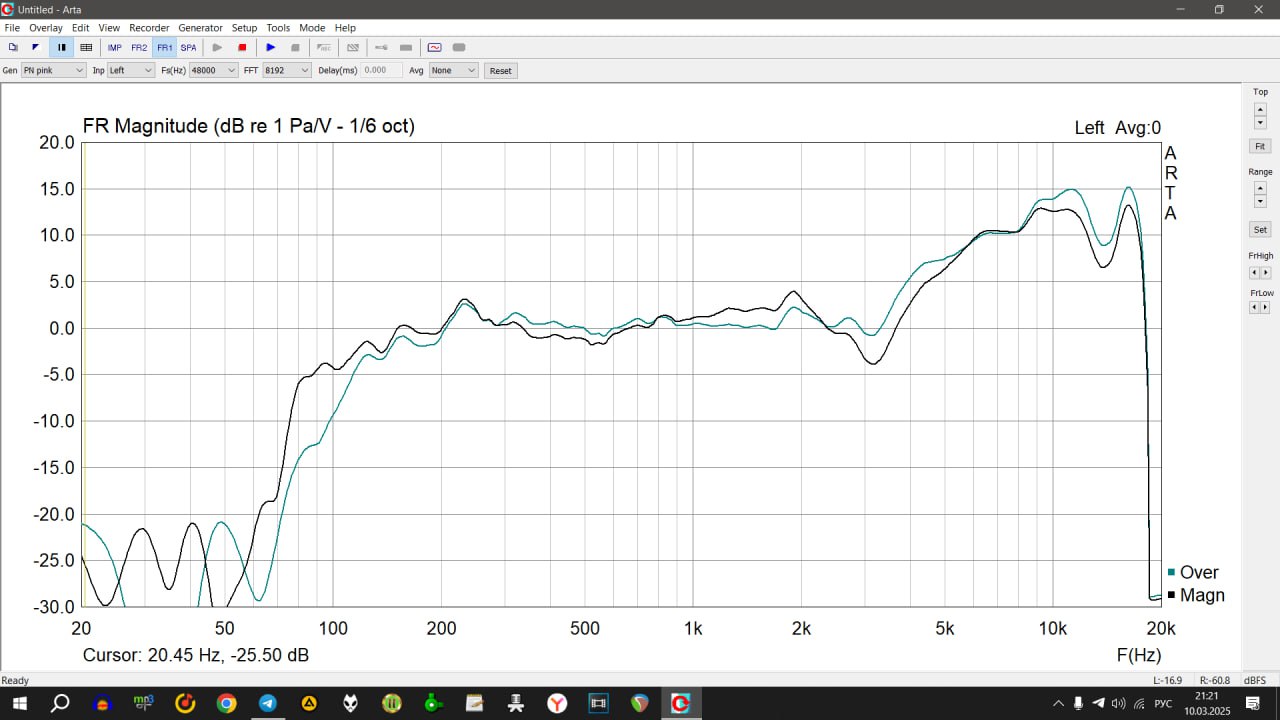
Task: Click the red stop recording button
Action: 242,47
